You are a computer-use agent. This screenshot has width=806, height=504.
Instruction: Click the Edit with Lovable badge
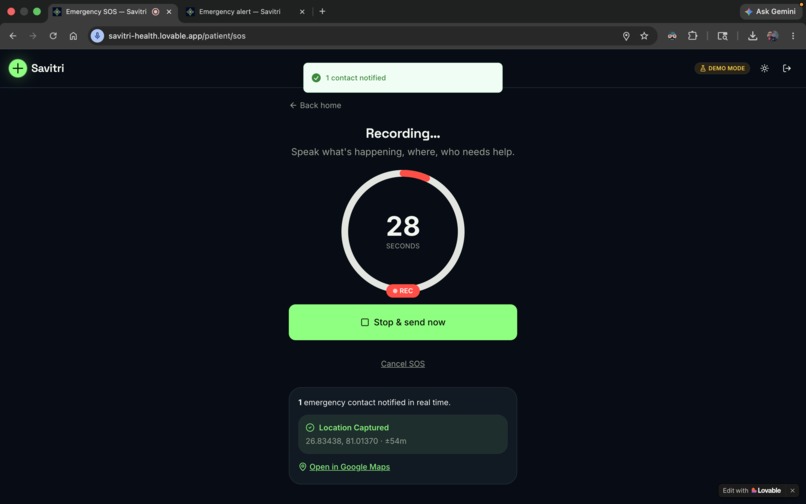[x=752, y=491]
